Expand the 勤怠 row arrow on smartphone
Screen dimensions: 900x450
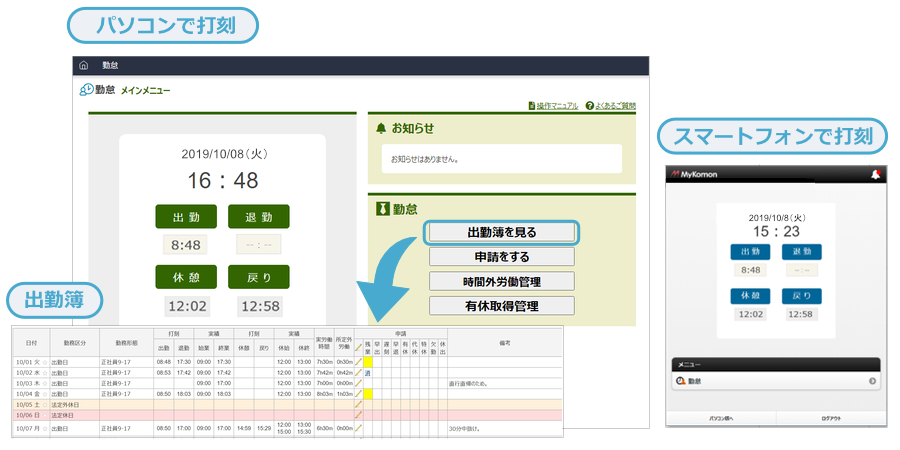point(872,381)
